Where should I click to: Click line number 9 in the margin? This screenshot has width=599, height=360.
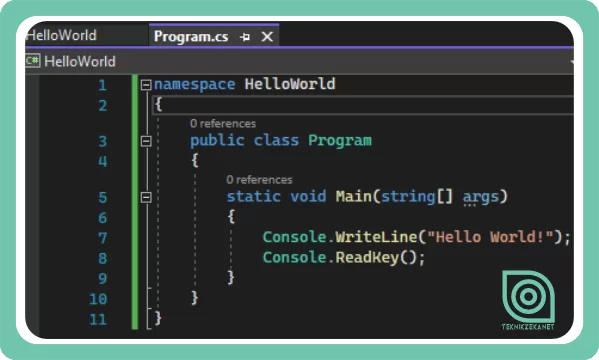click(102, 279)
